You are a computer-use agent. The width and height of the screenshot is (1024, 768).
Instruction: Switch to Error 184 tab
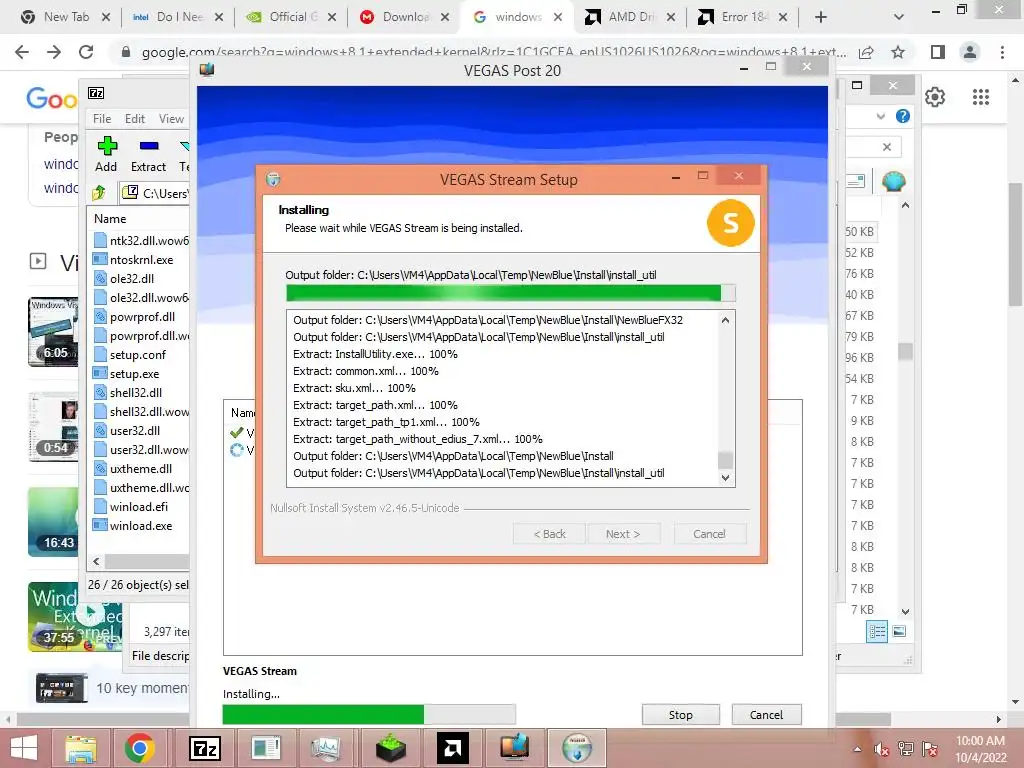(x=743, y=17)
